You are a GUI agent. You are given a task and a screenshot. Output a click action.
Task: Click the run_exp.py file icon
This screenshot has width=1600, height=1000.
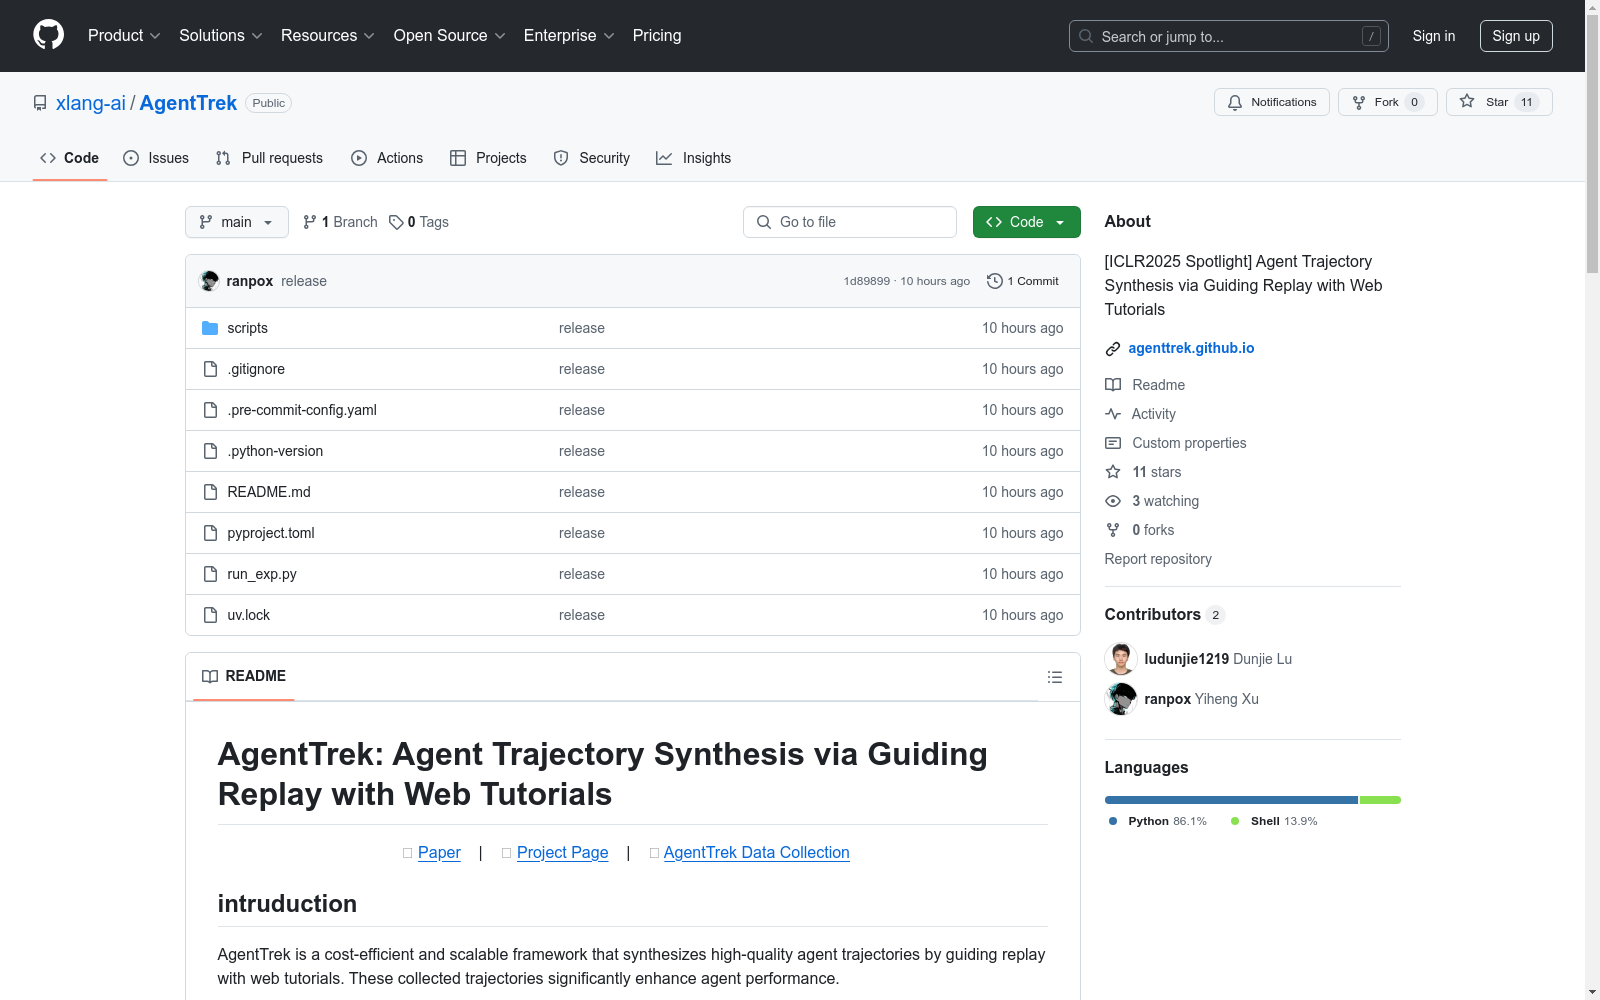210,574
